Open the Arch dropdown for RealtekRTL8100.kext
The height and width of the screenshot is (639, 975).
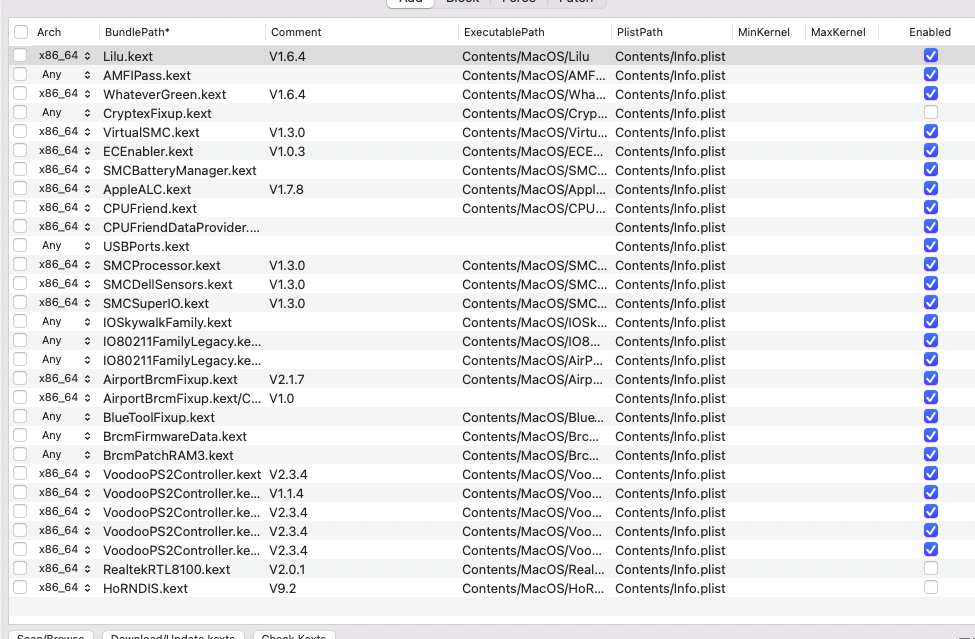pos(65,568)
